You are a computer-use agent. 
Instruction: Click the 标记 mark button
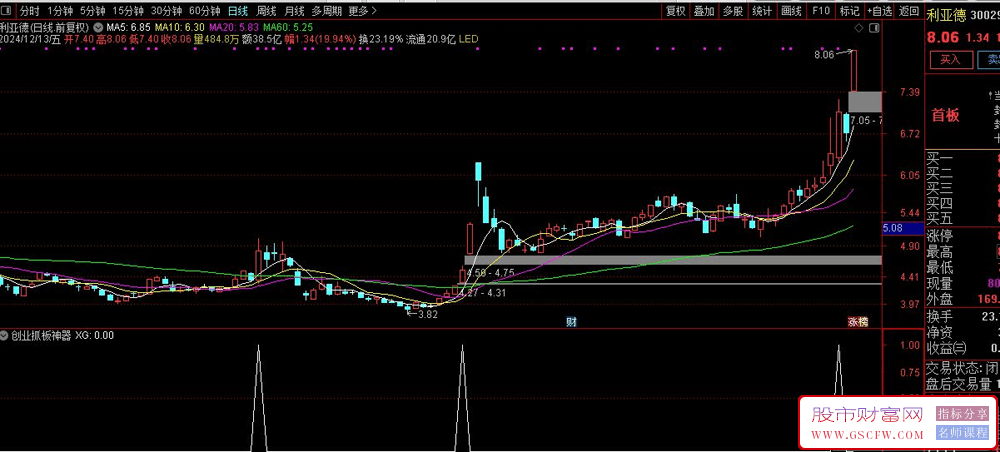[x=849, y=11]
